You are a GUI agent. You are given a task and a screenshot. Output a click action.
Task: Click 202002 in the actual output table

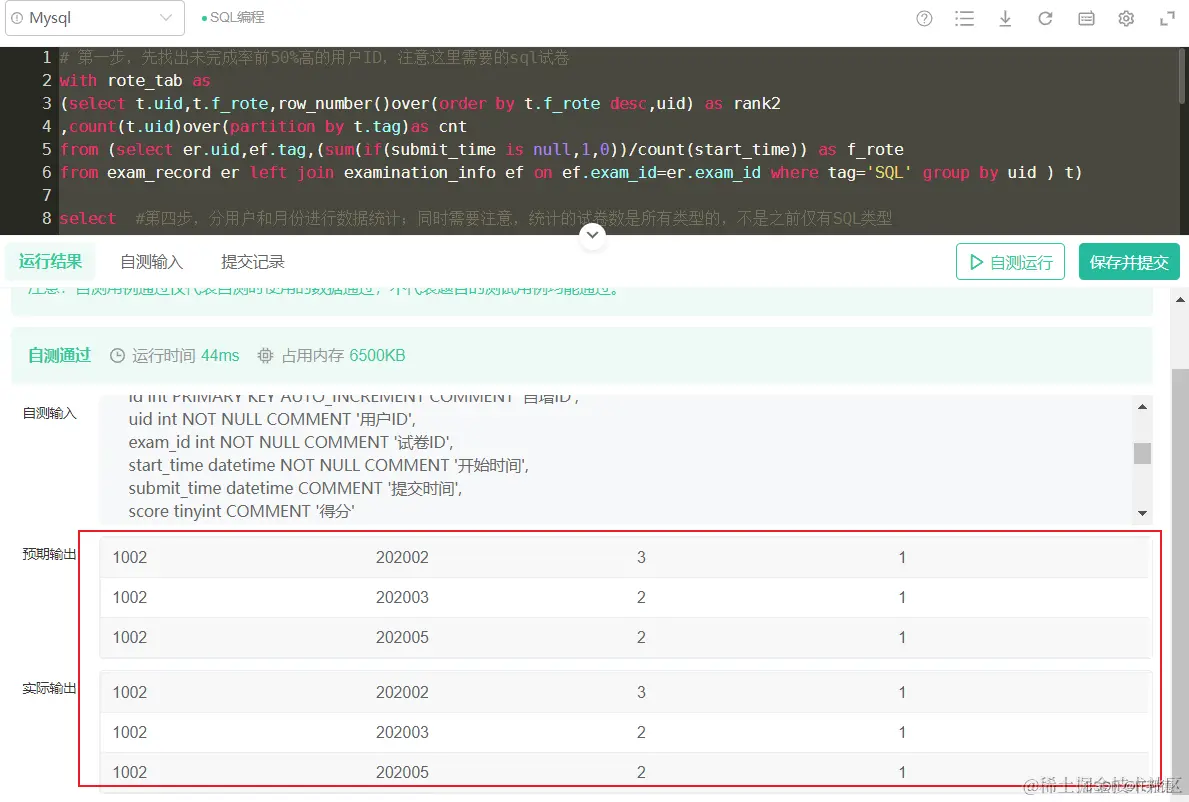pos(402,692)
